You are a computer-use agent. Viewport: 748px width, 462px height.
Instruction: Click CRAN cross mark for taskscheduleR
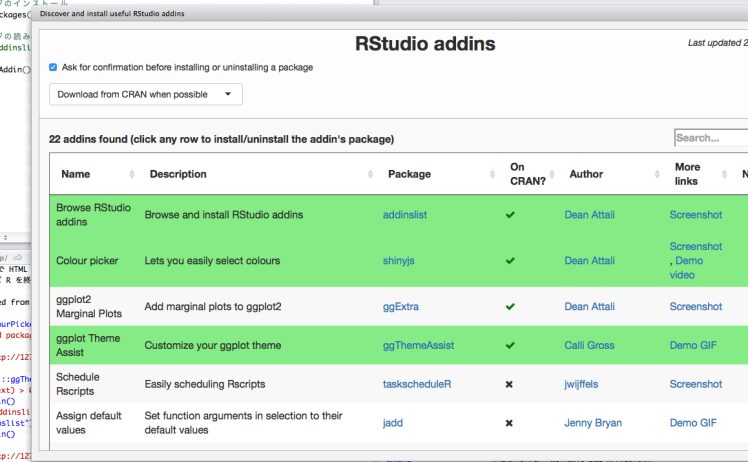[510, 384]
